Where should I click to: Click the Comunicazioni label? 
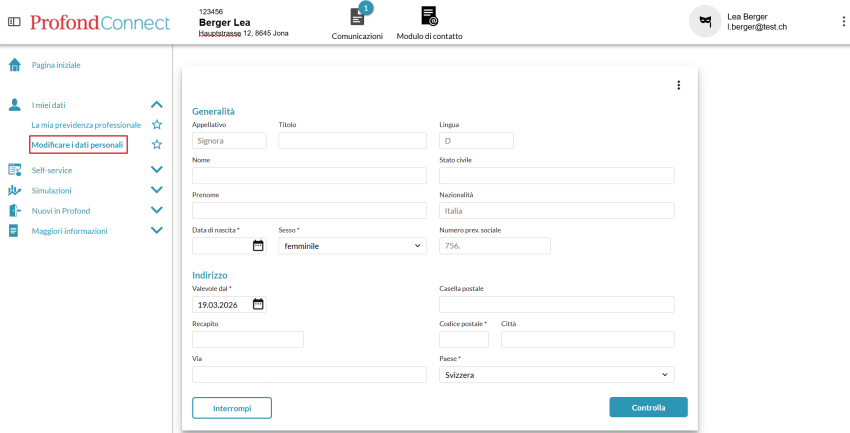coord(357,36)
